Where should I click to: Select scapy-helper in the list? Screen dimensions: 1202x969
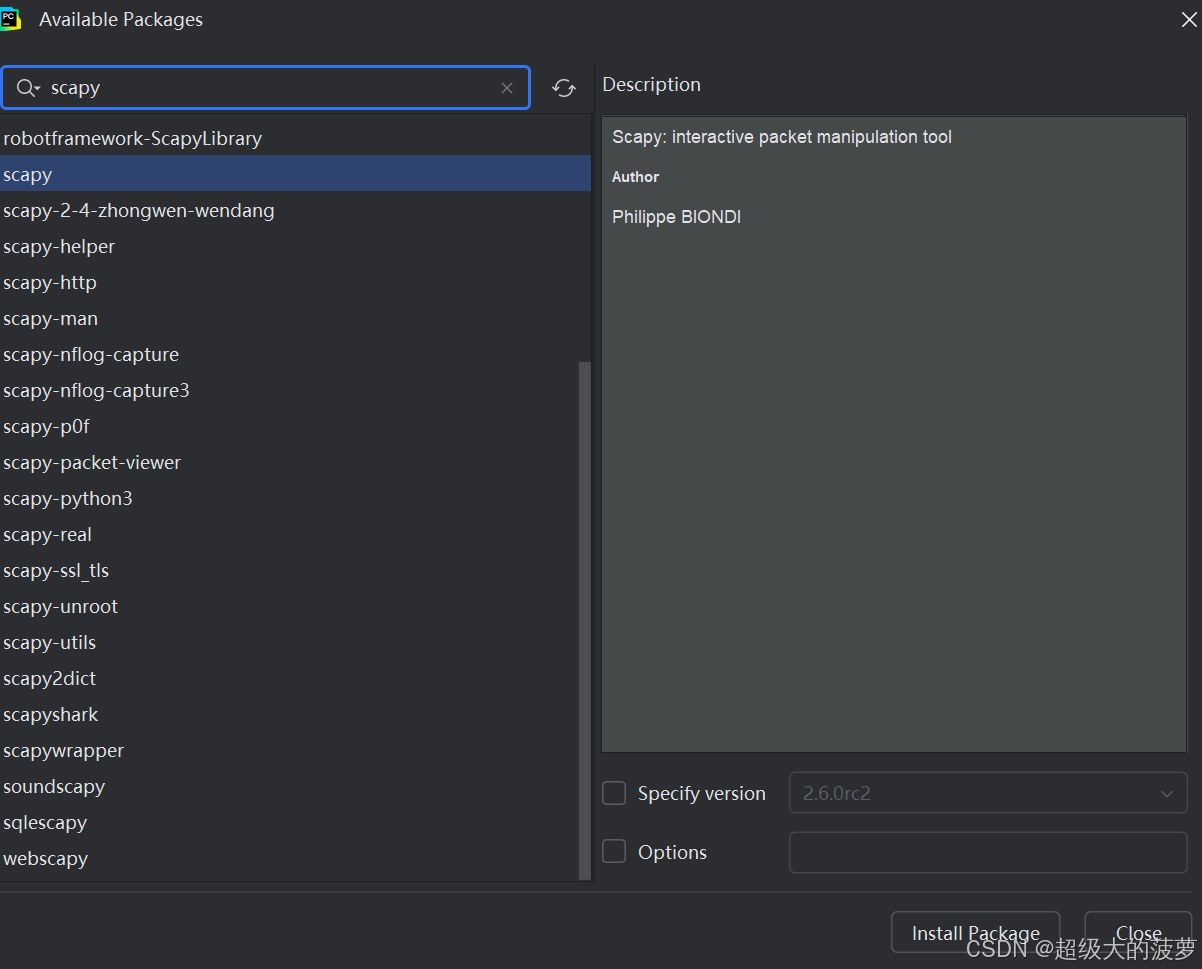pyautogui.click(x=295, y=246)
